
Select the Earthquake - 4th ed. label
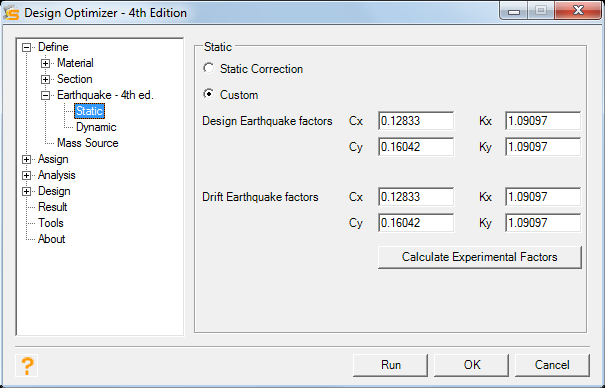tap(105, 95)
